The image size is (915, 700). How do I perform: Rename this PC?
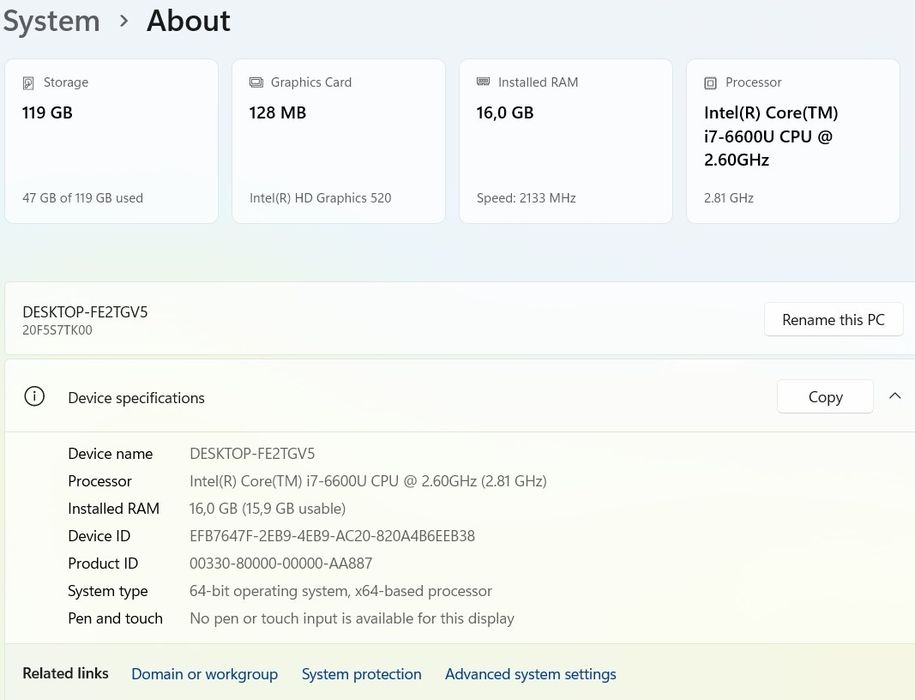tap(833, 320)
